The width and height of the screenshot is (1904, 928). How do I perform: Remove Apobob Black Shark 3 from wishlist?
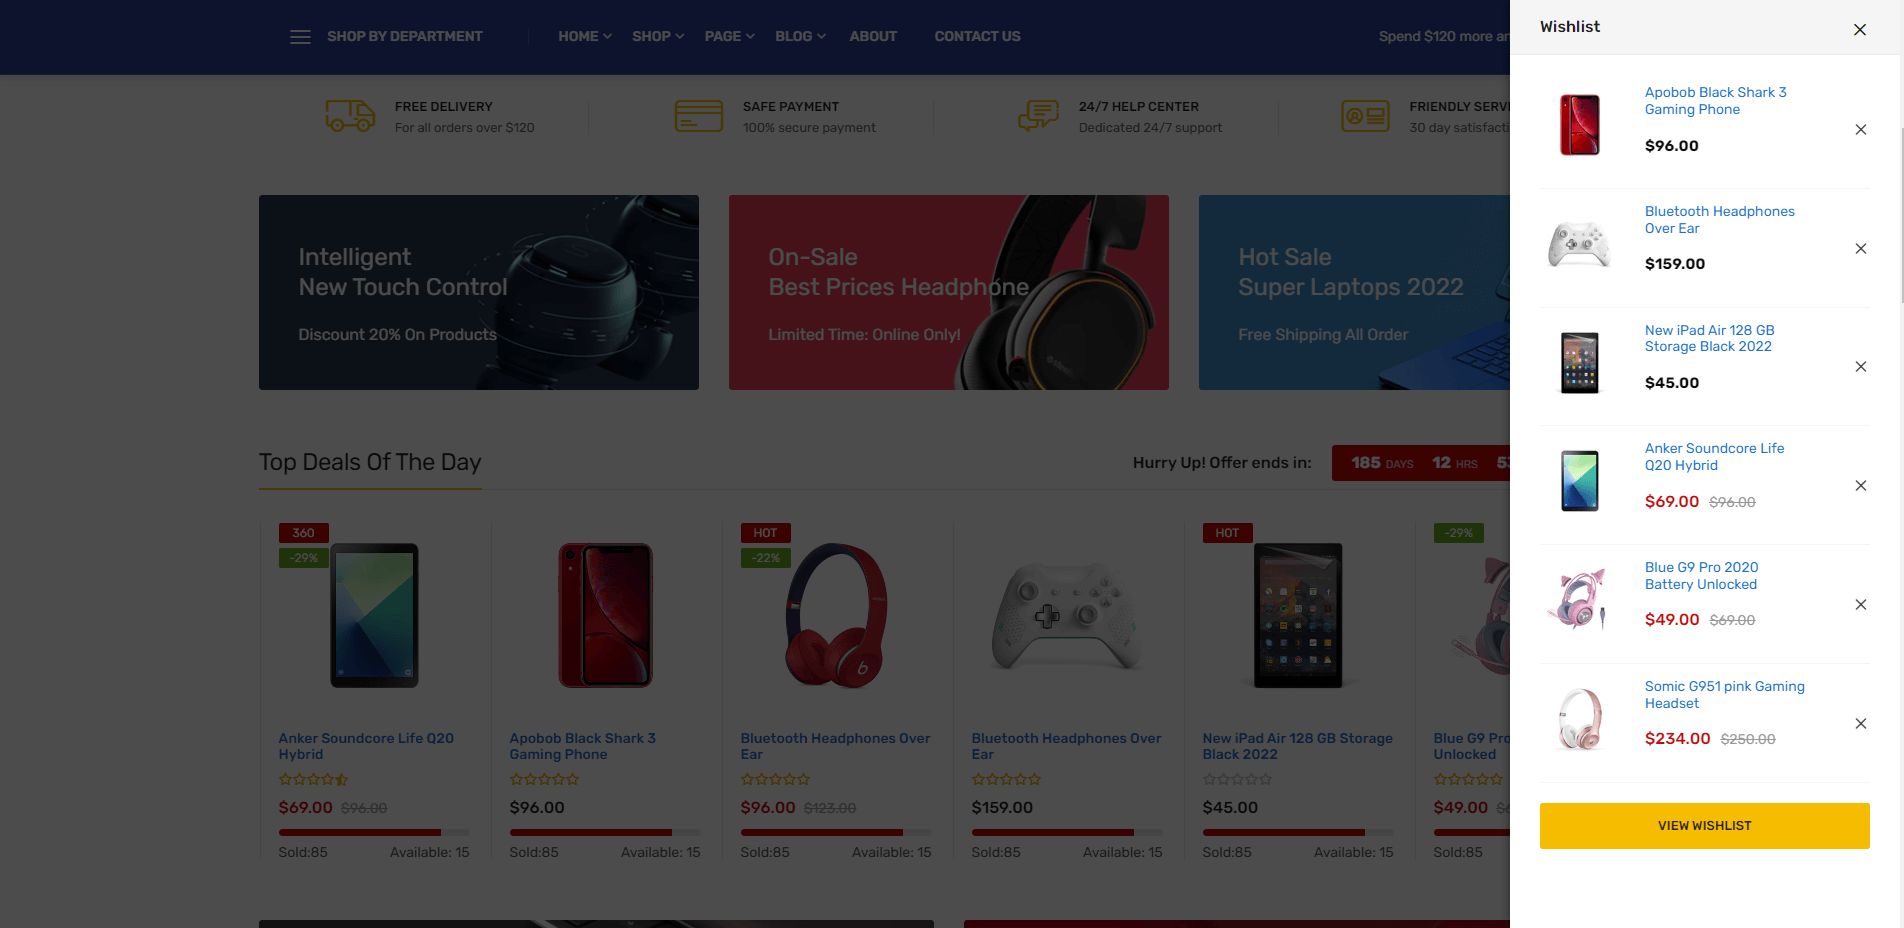click(x=1860, y=129)
